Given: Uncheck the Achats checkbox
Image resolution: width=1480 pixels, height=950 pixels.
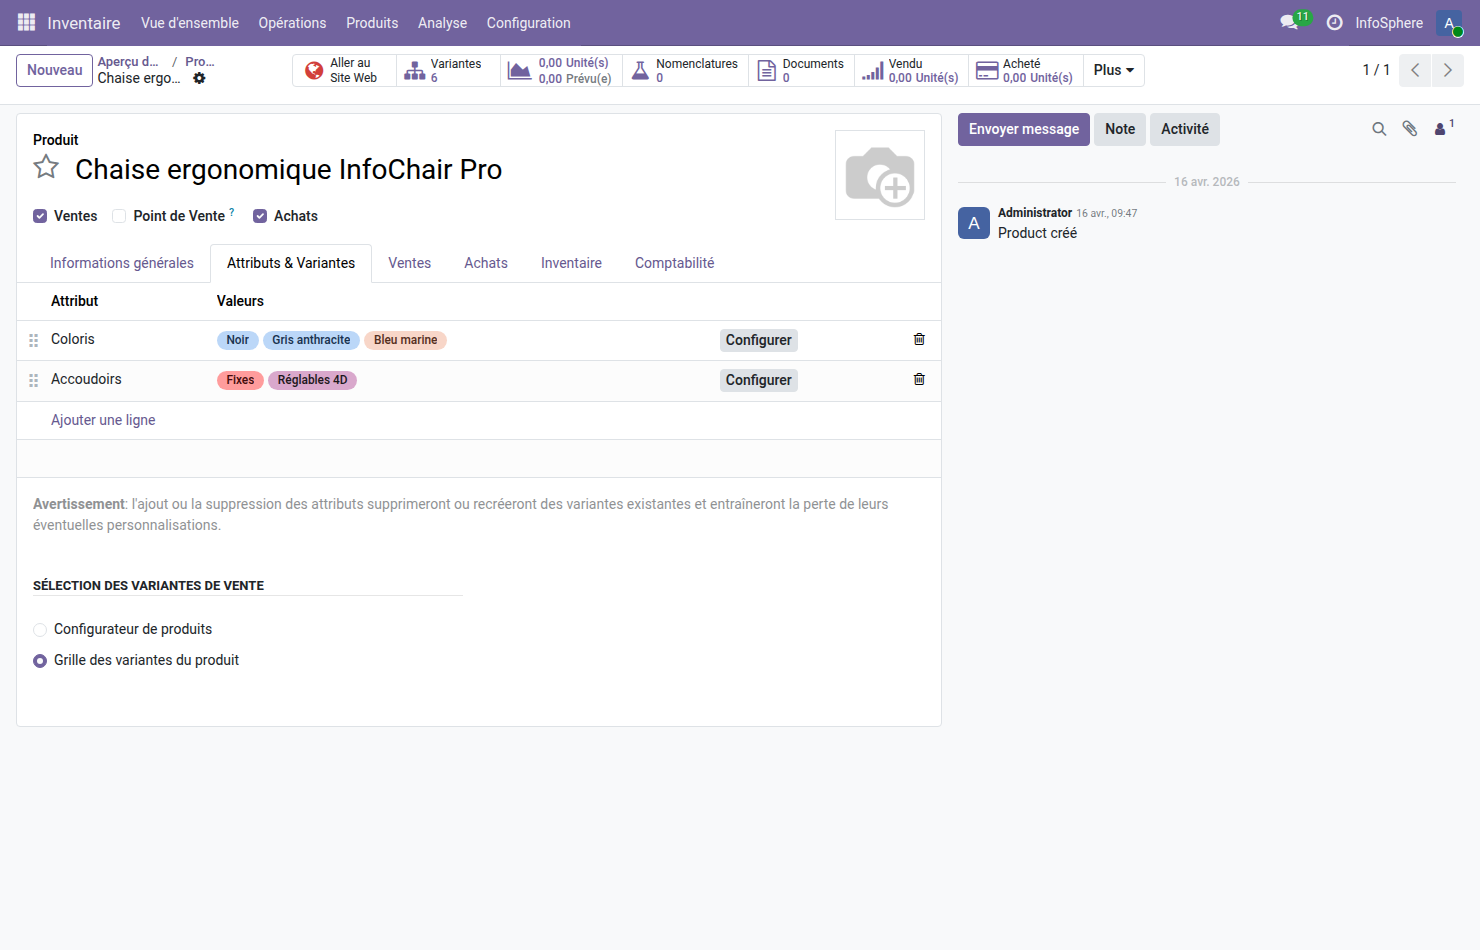Looking at the screenshot, I should point(260,215).
